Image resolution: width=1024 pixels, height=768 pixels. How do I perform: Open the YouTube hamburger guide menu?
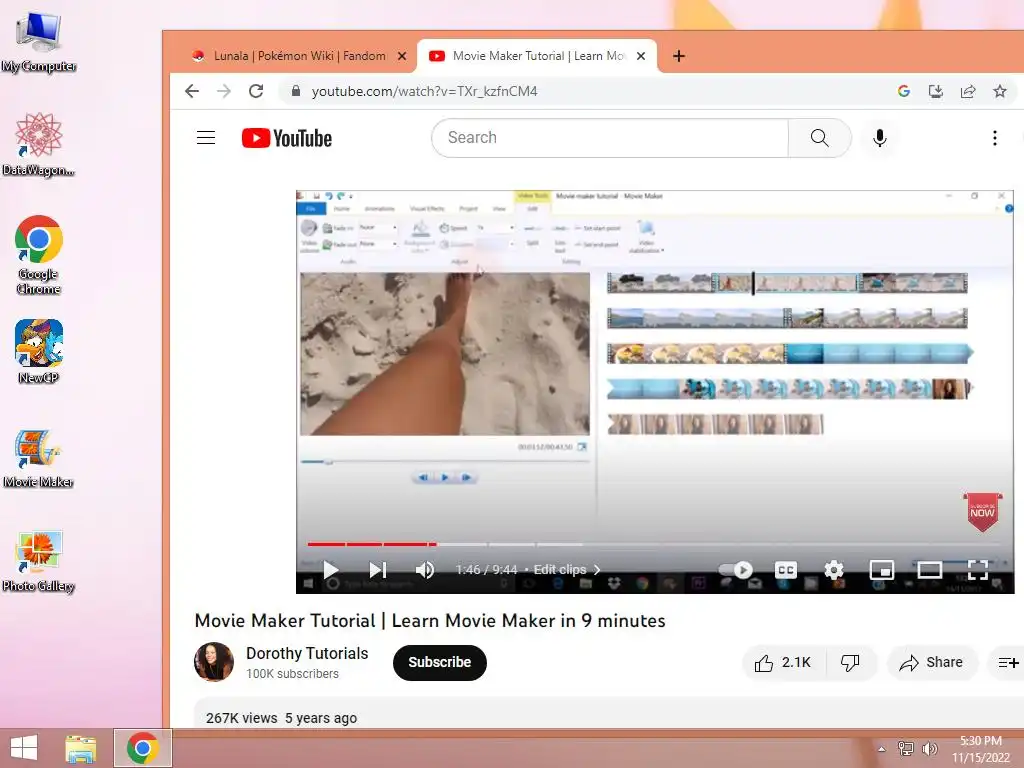click(x=206, y=138)
